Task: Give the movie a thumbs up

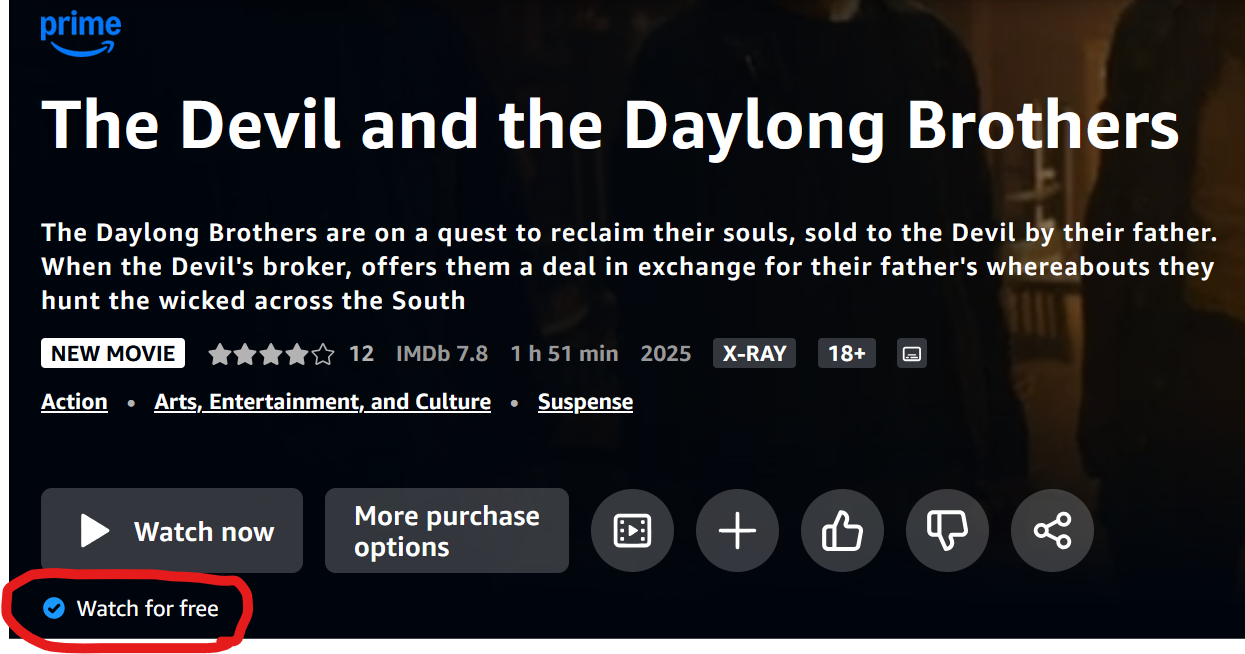Action: 842,530
